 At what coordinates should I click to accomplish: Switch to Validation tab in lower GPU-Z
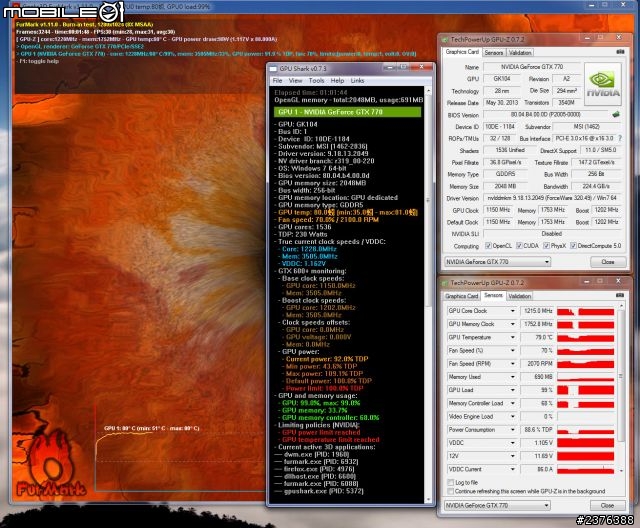pos(520,296)
